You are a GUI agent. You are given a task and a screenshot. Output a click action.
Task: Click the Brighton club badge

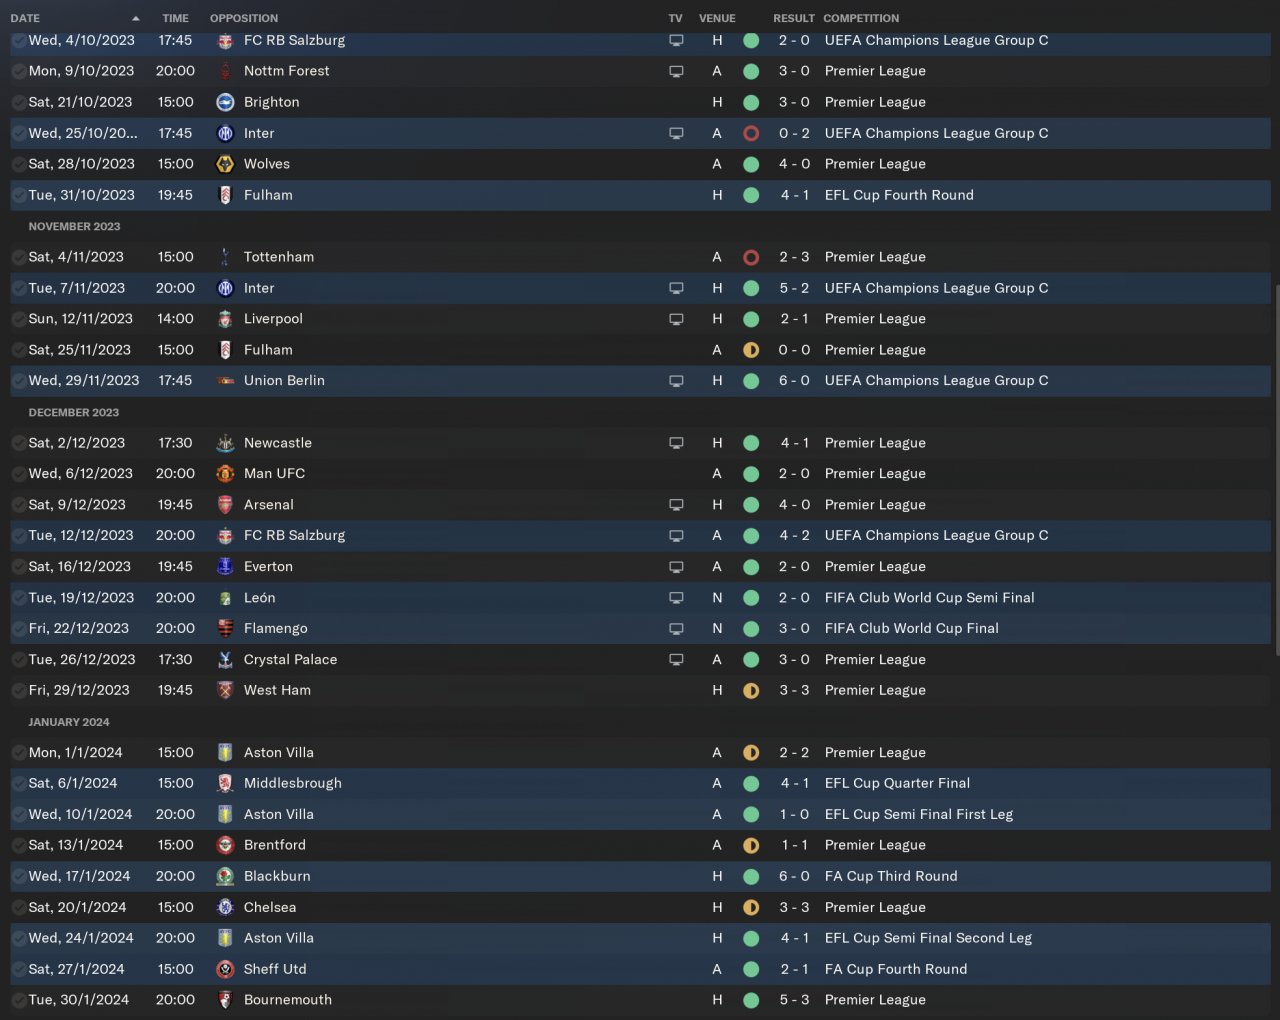click(225, 102)
